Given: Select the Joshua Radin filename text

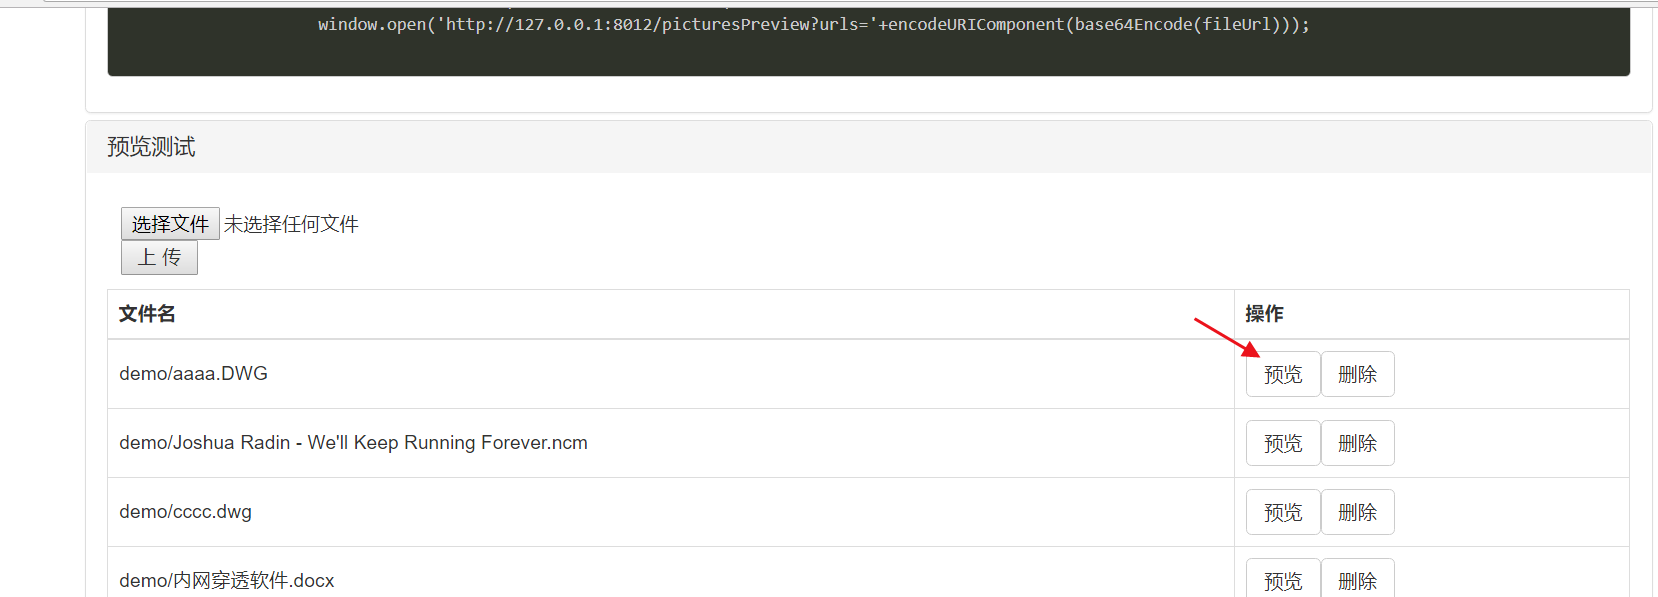Looking at the screenshot, I should [352, 442].
